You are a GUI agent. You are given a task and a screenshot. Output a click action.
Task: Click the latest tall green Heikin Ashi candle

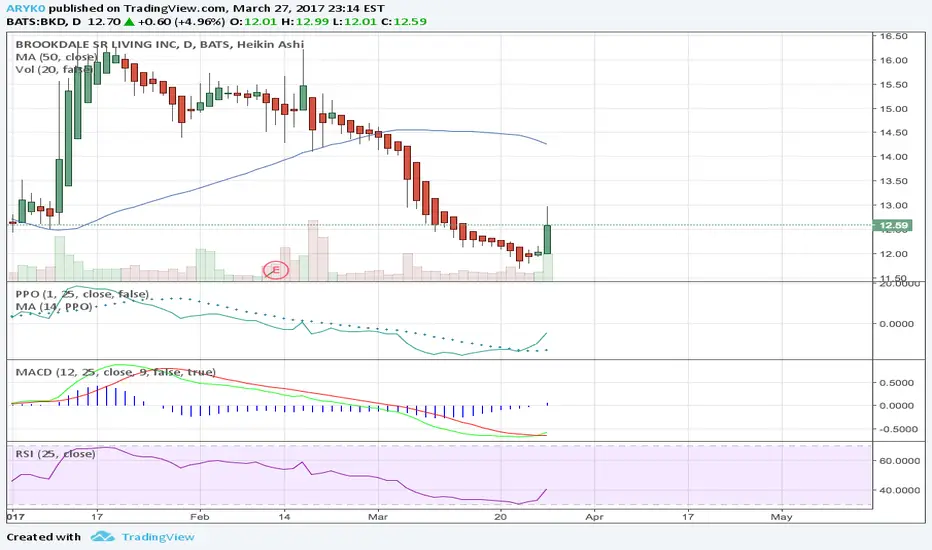pos(547,239)
